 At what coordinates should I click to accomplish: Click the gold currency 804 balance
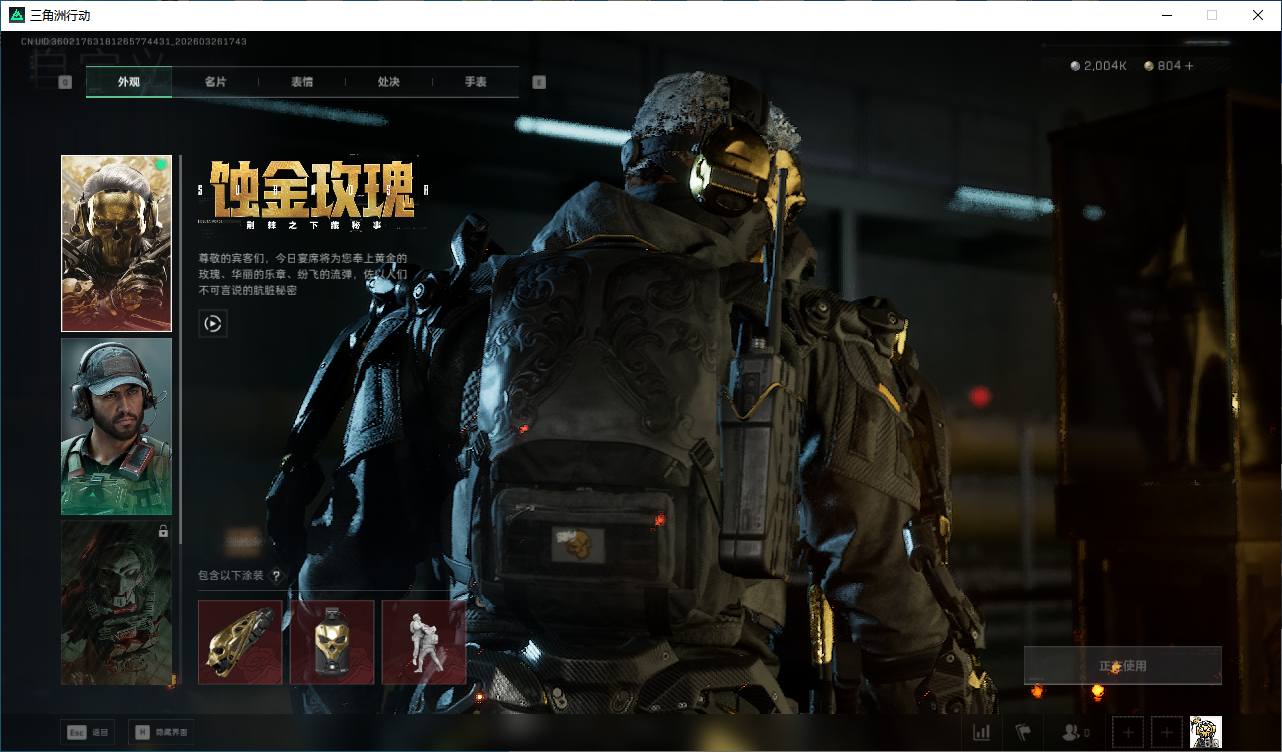[1162, 66]
